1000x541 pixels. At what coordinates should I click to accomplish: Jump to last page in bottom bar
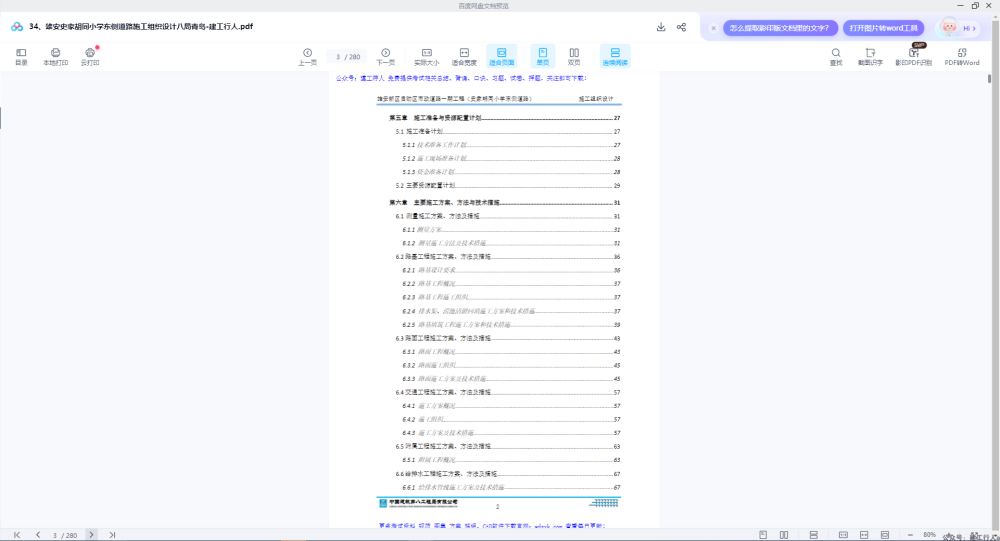pos(112,535)
